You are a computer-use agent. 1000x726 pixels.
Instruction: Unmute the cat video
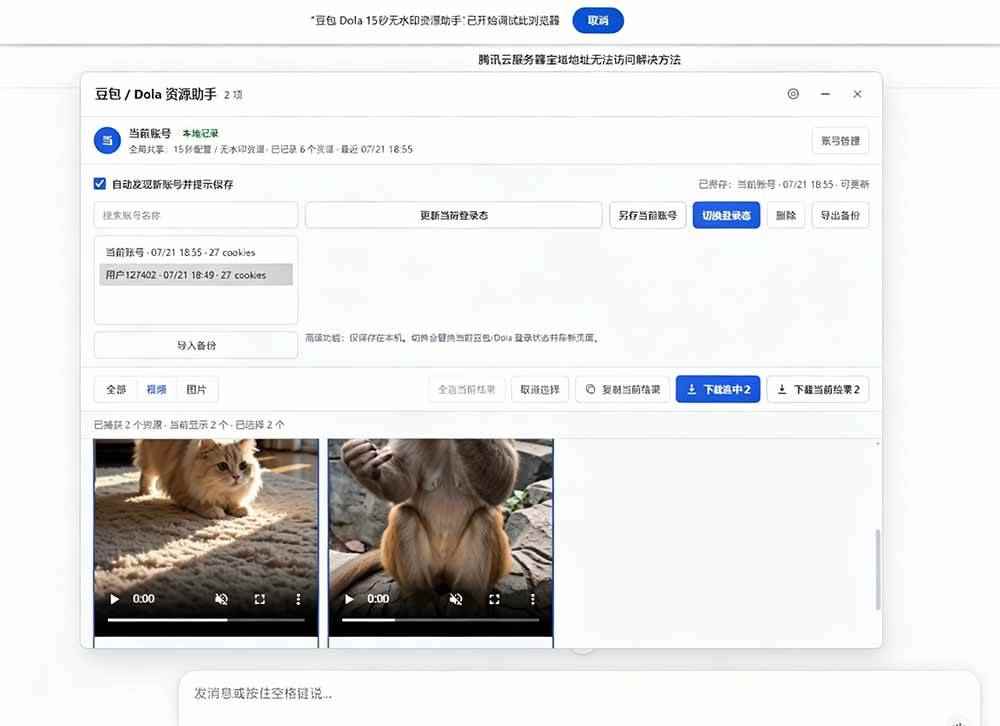pos(221,599)
